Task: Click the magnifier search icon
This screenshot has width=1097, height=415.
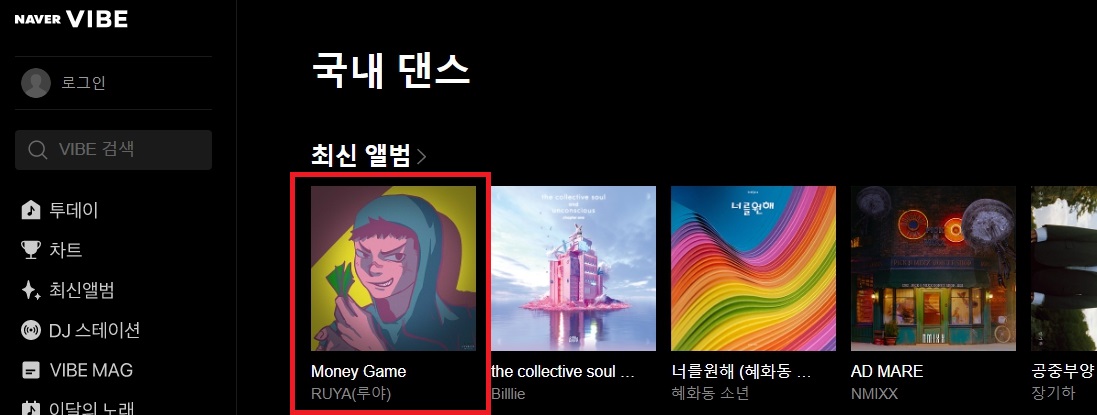Action: 38,150
